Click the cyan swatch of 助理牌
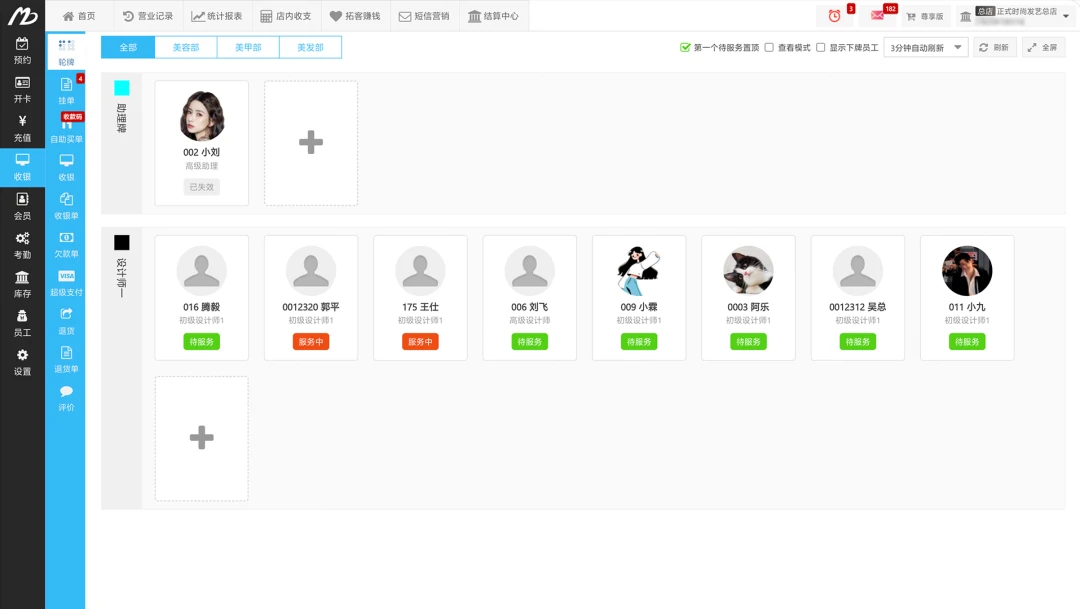Screen dimensions: 1080x609 pos(122,88)
